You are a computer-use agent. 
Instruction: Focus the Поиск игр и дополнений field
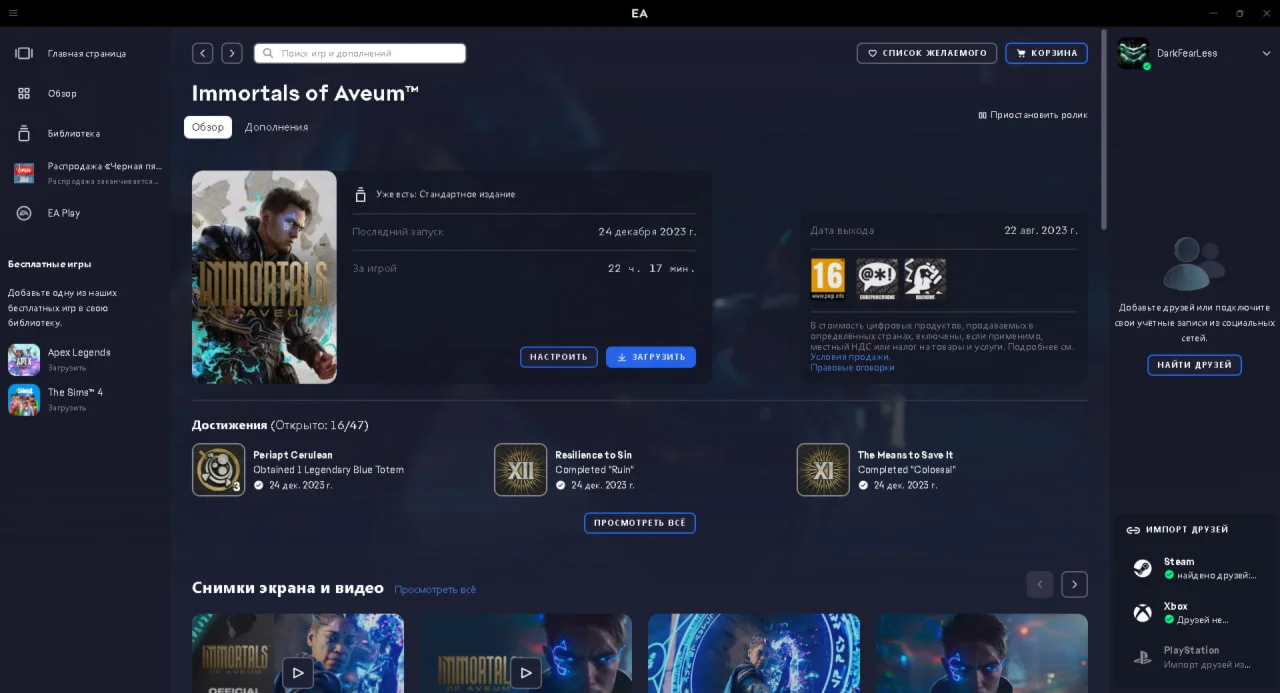[360, 53]
